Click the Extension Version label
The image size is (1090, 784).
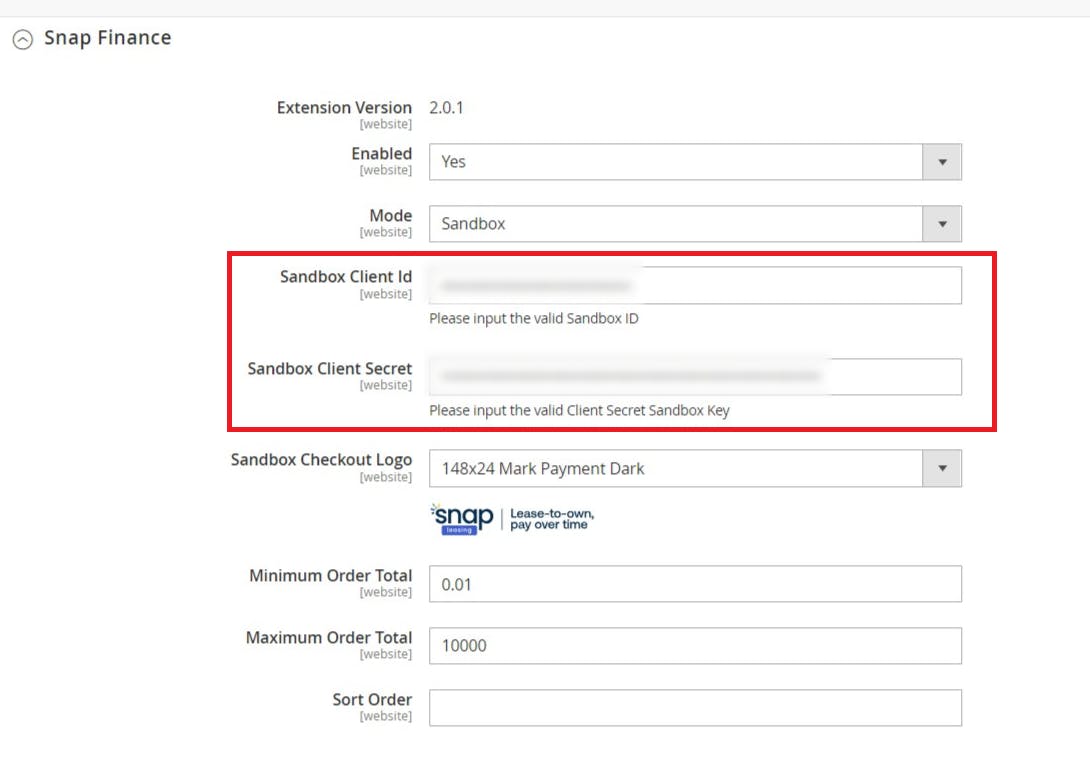click(x=344, y=108)
